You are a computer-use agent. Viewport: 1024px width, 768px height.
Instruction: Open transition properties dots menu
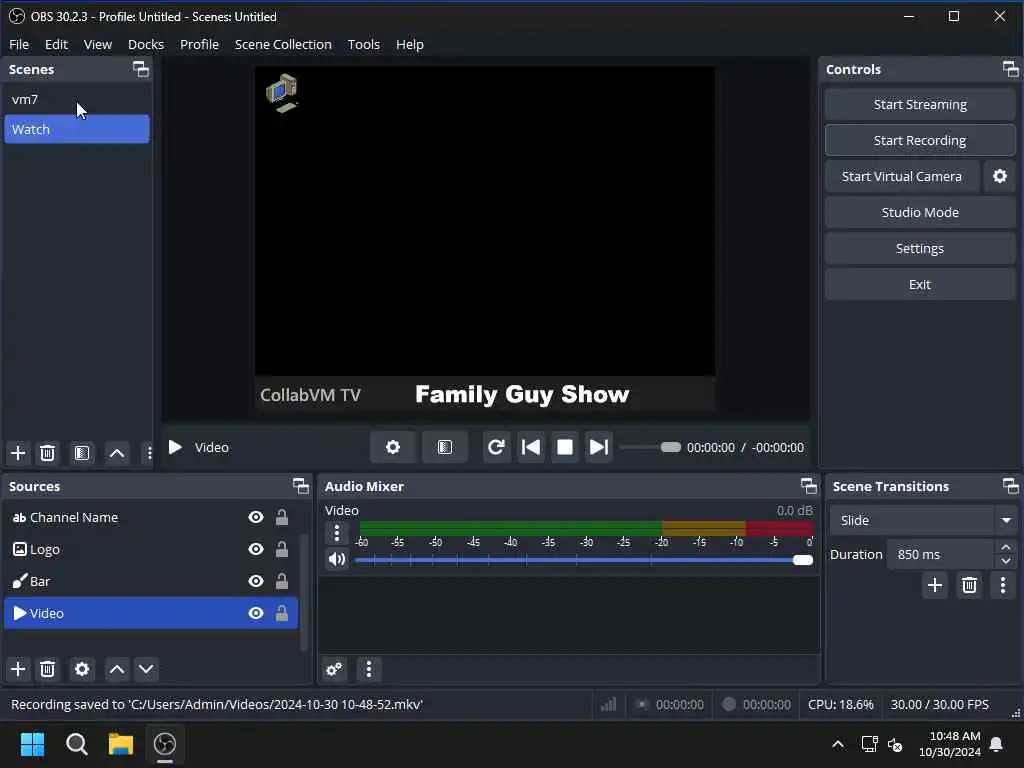(1003, 584)
